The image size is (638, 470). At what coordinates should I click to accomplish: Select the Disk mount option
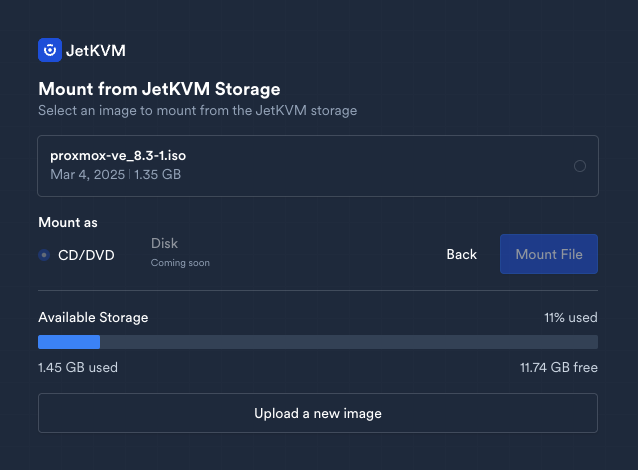pyautogui.click(x=164, y=244)
